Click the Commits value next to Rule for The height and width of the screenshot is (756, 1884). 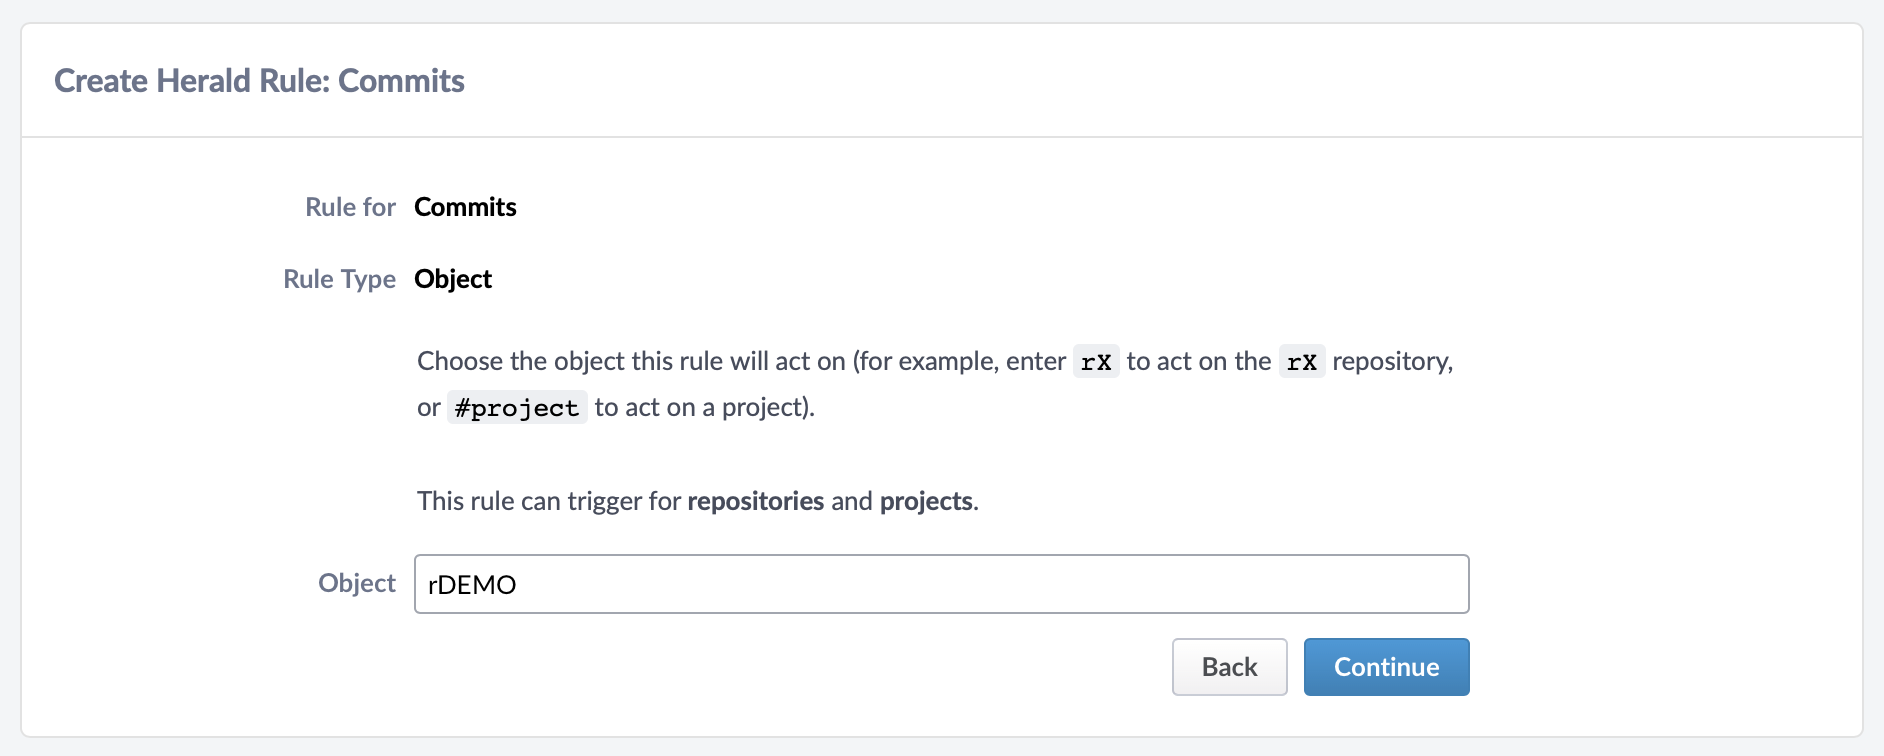click(x=464, y=207)
